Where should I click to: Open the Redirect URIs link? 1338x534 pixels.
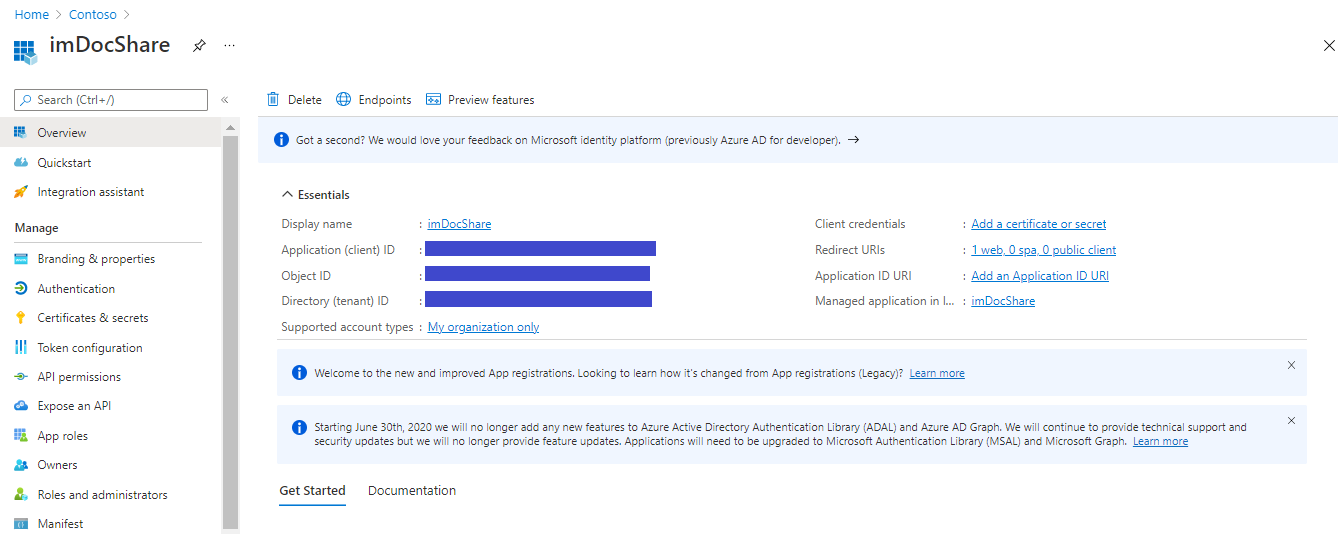pyautogui.click(x=1044, y=250)
